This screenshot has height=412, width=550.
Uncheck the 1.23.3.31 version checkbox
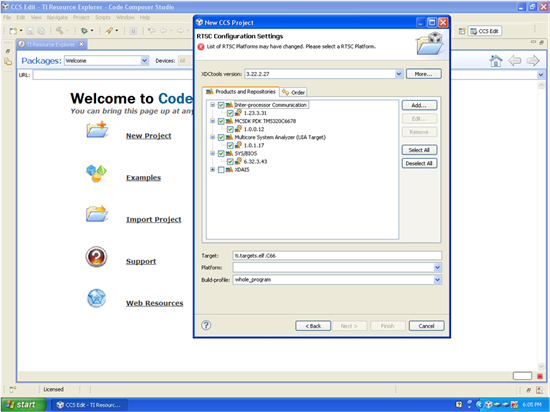230,113
